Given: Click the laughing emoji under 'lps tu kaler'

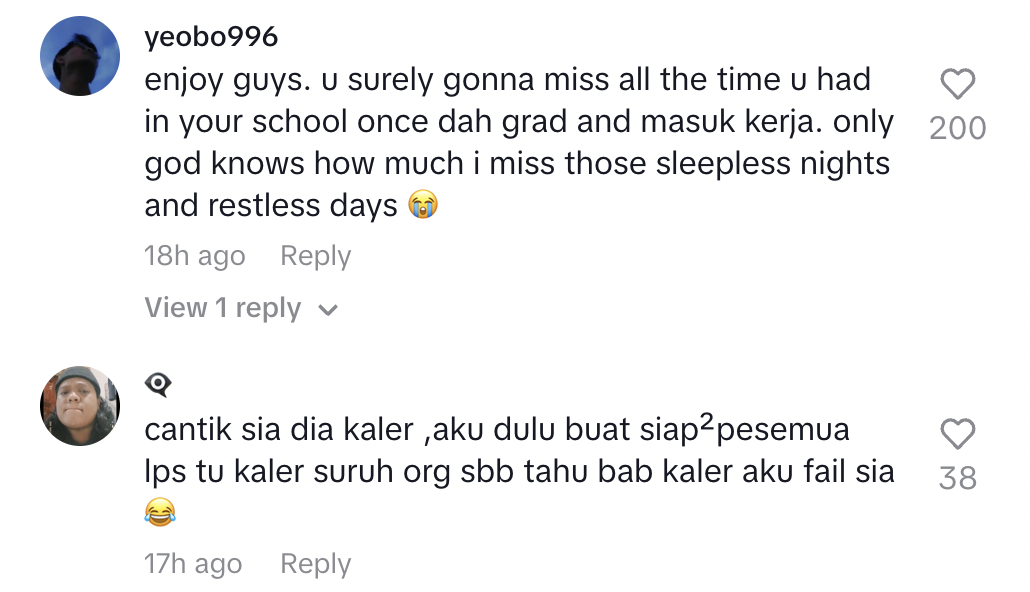Looking at the screenshot, I should (x=160, y=512).
